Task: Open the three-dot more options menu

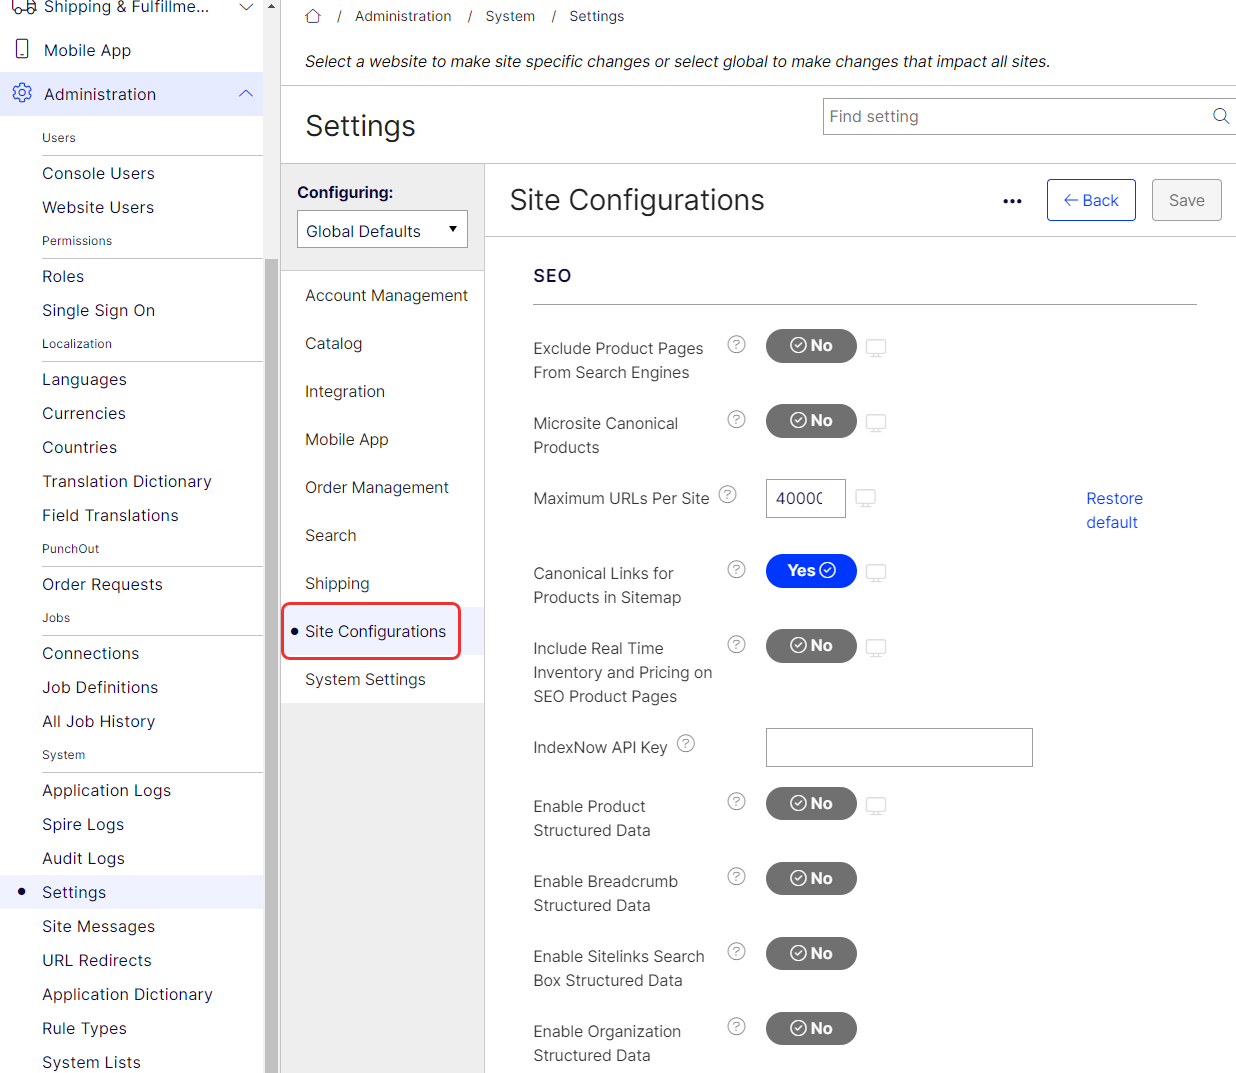Action: pos(1012,201)
